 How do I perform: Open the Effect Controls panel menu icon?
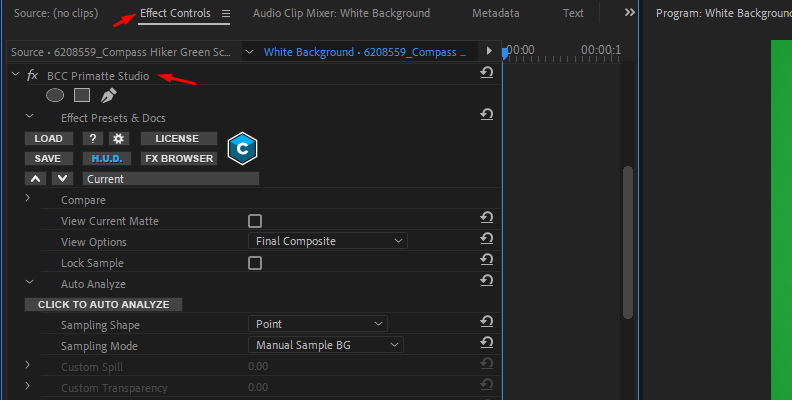click(x=226, y=14)
